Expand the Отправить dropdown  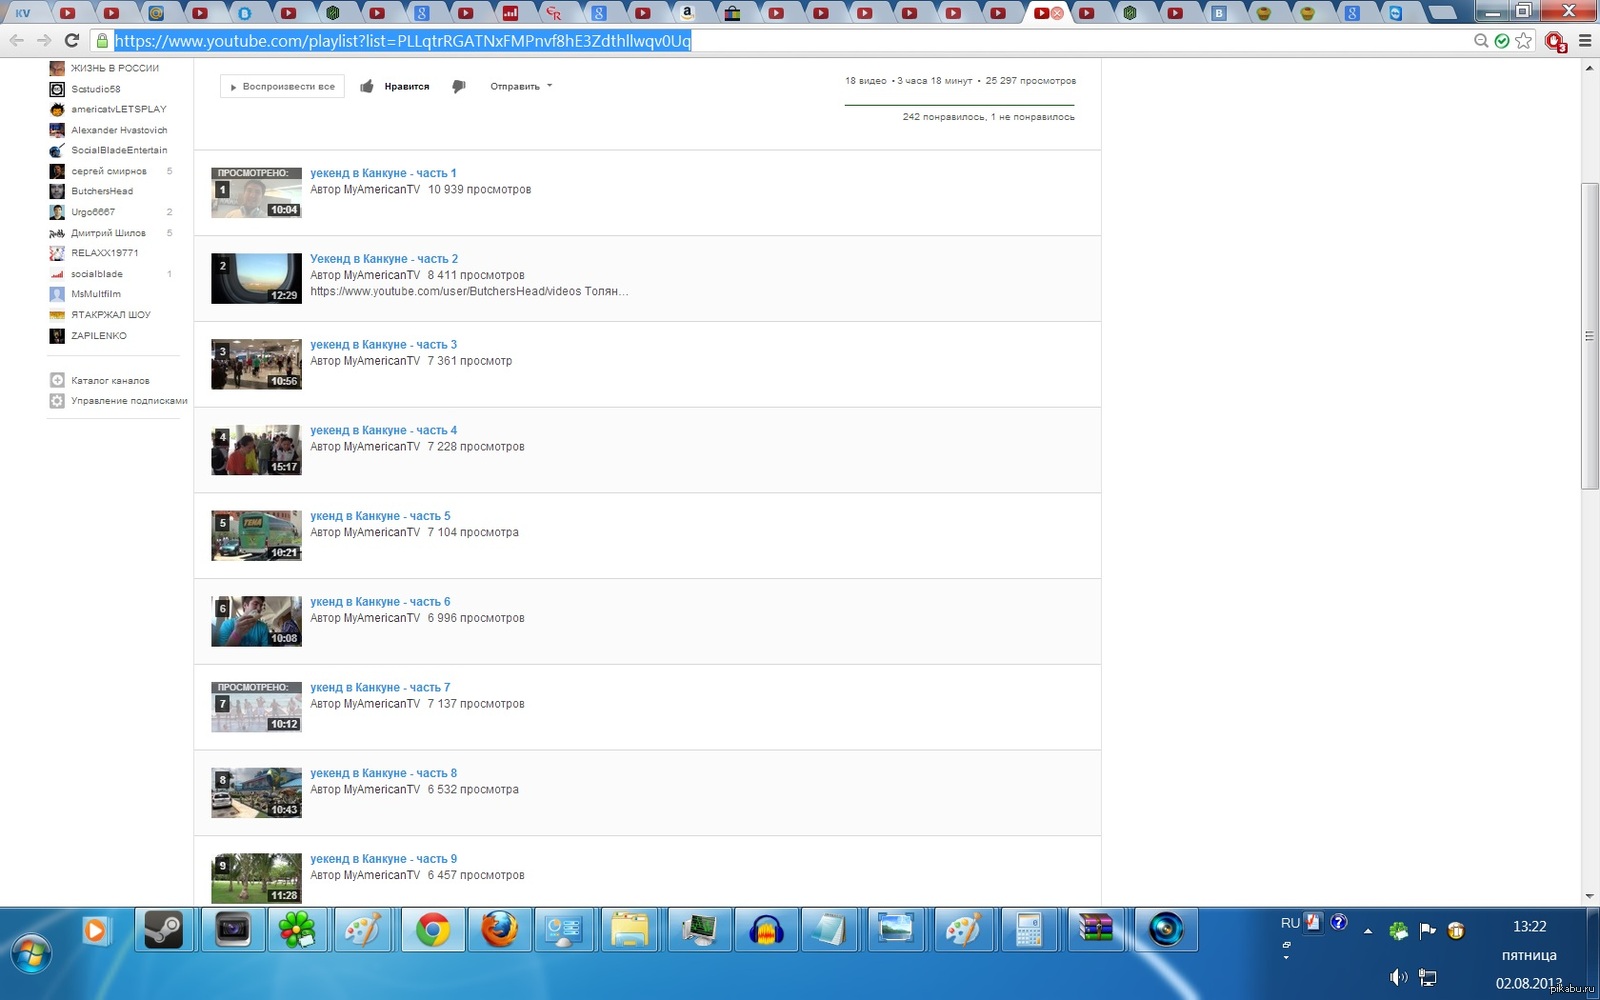click(x=521, y=87)
